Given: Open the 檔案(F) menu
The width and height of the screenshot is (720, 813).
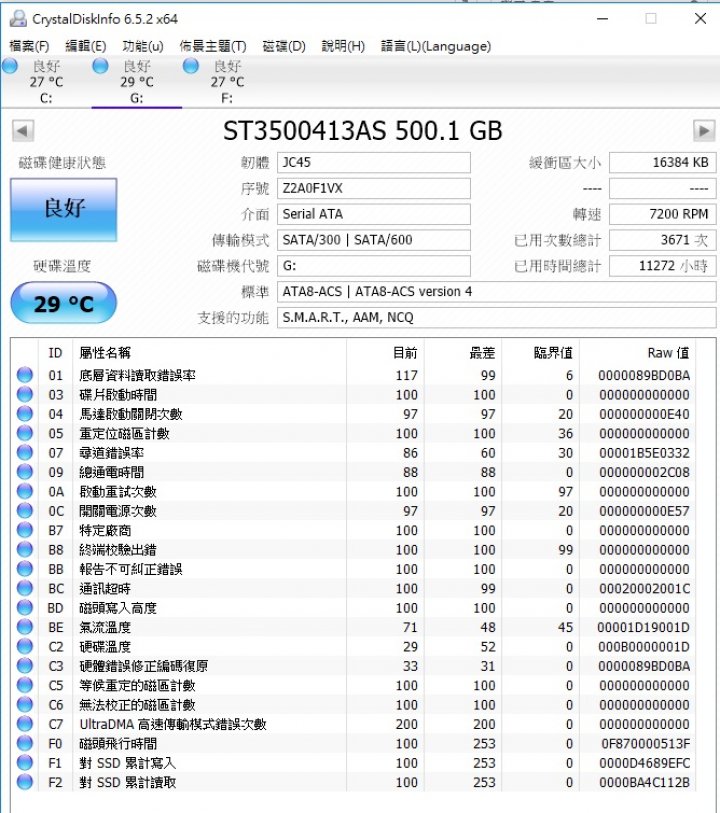Looking at the screenshot, I should pos(29,46).
